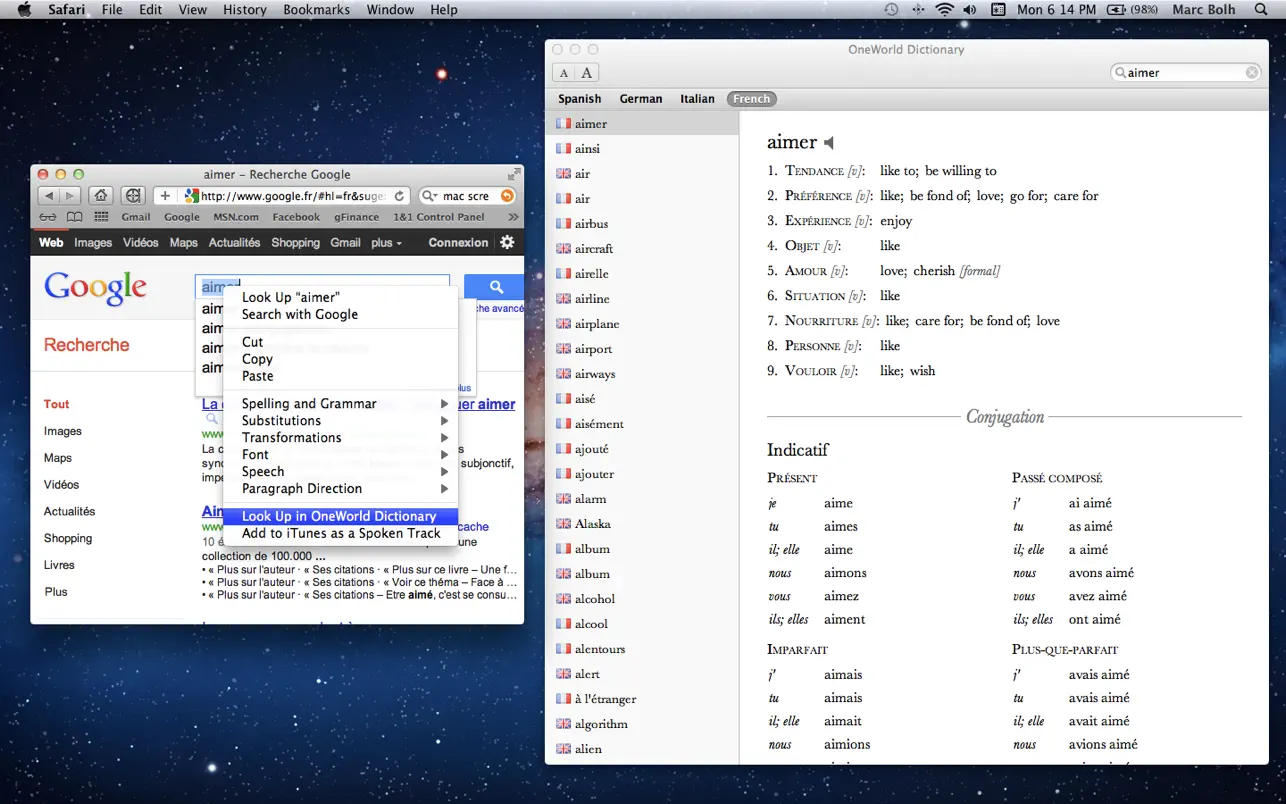Switch dictionary language to Italian
The image size is (1286, 804).
point(697,98)
